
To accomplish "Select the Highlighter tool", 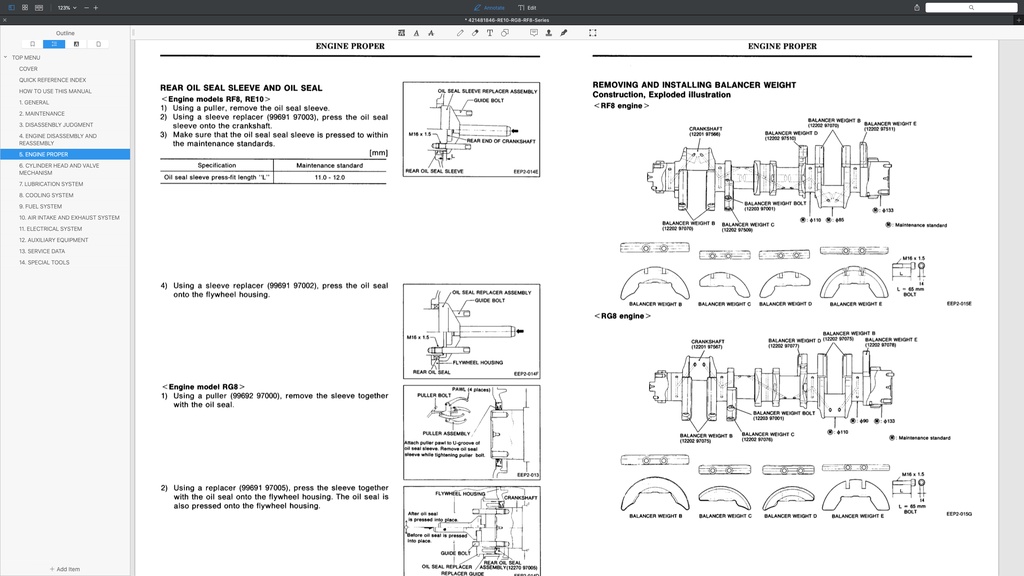I will 476,32.
